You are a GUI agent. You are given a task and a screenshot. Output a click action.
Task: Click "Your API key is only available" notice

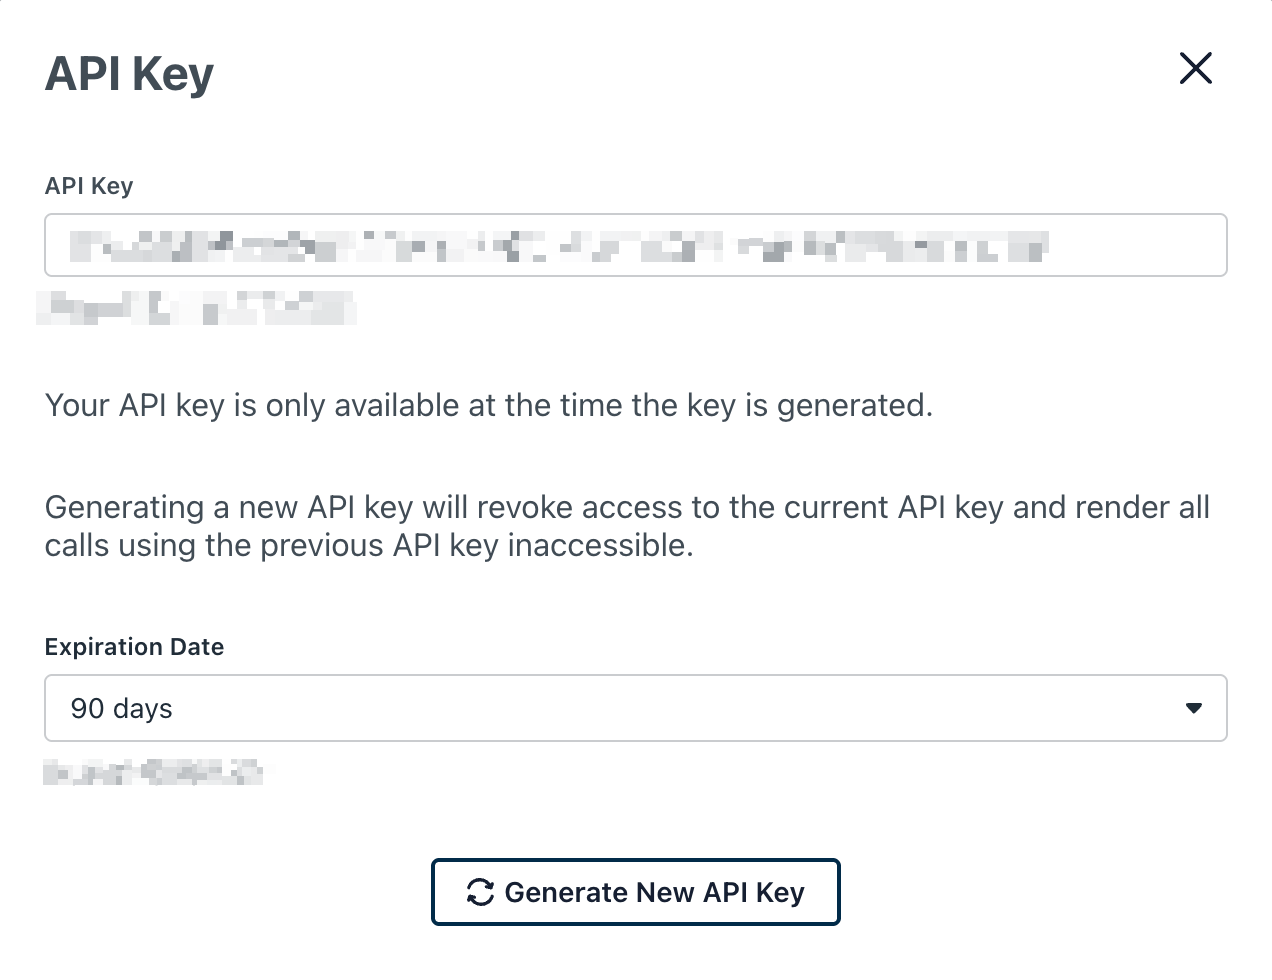[x=489, y=406]
